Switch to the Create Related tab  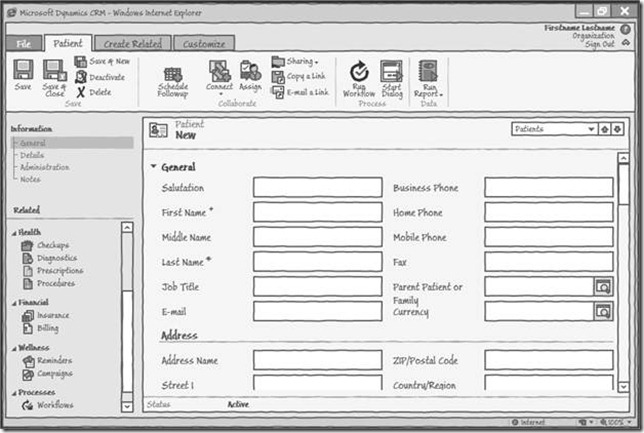[x=133, y=43]
